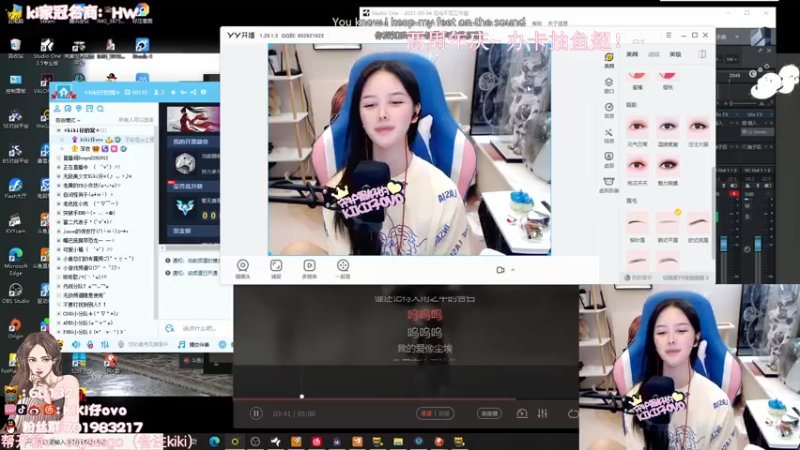The height and width of the screenshot is (450, 800).
Task: Open the mixer sliders icon in karaoke player
Action: tap(542, 413)
